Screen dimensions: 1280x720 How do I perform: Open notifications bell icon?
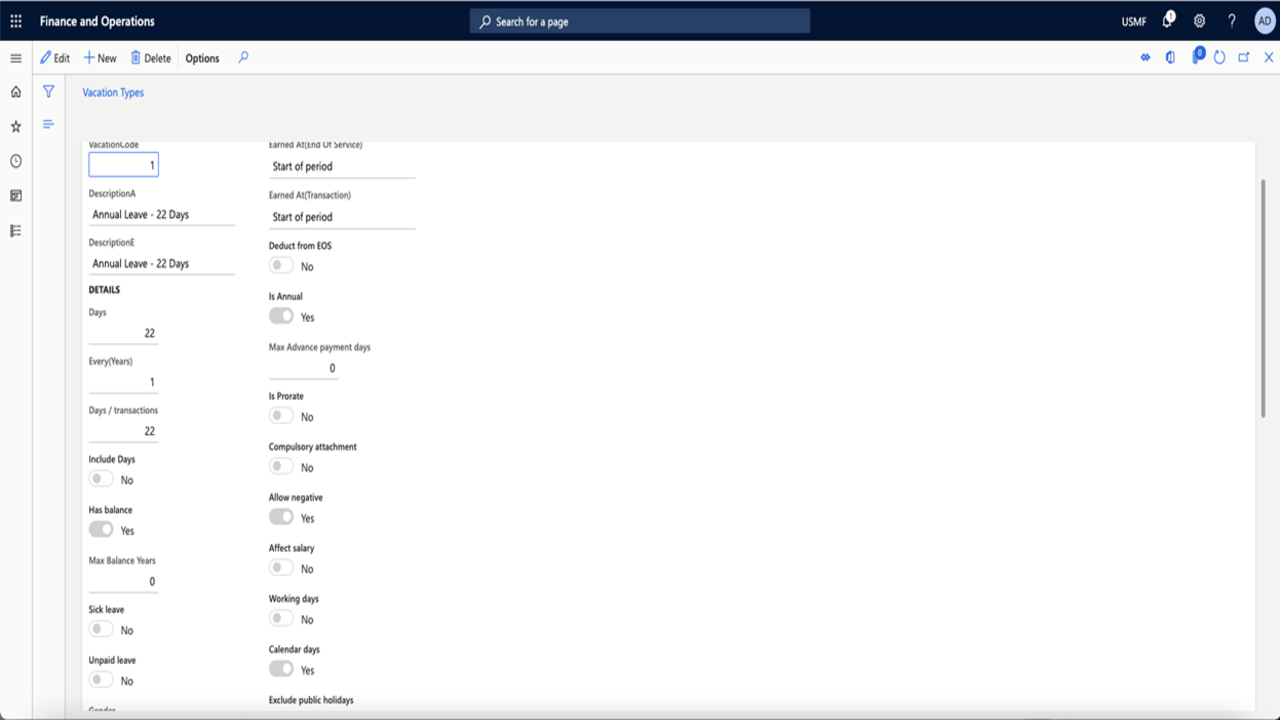(x=1167, y=21)
